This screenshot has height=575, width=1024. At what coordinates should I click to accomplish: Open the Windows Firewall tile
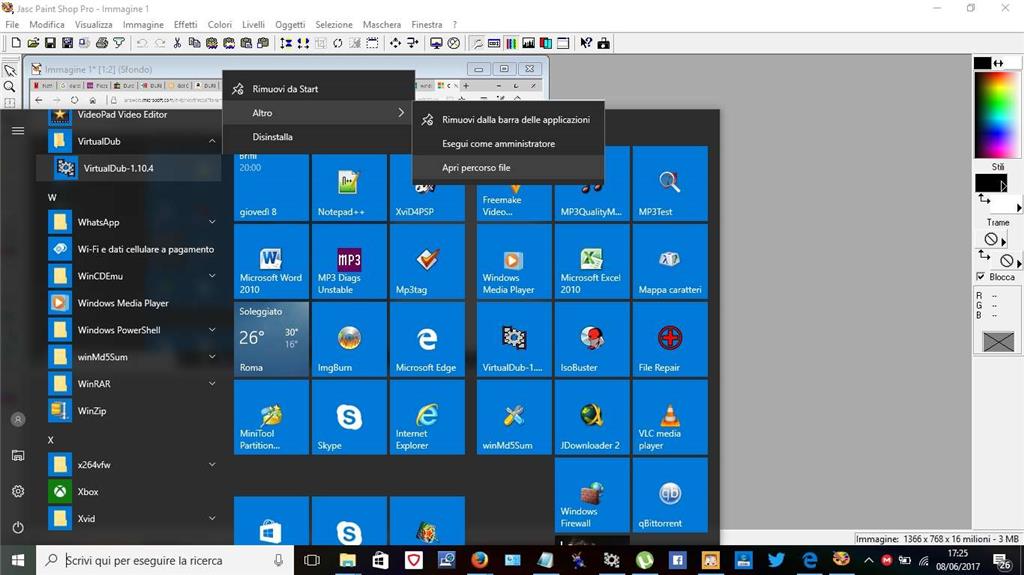[592, 495]
